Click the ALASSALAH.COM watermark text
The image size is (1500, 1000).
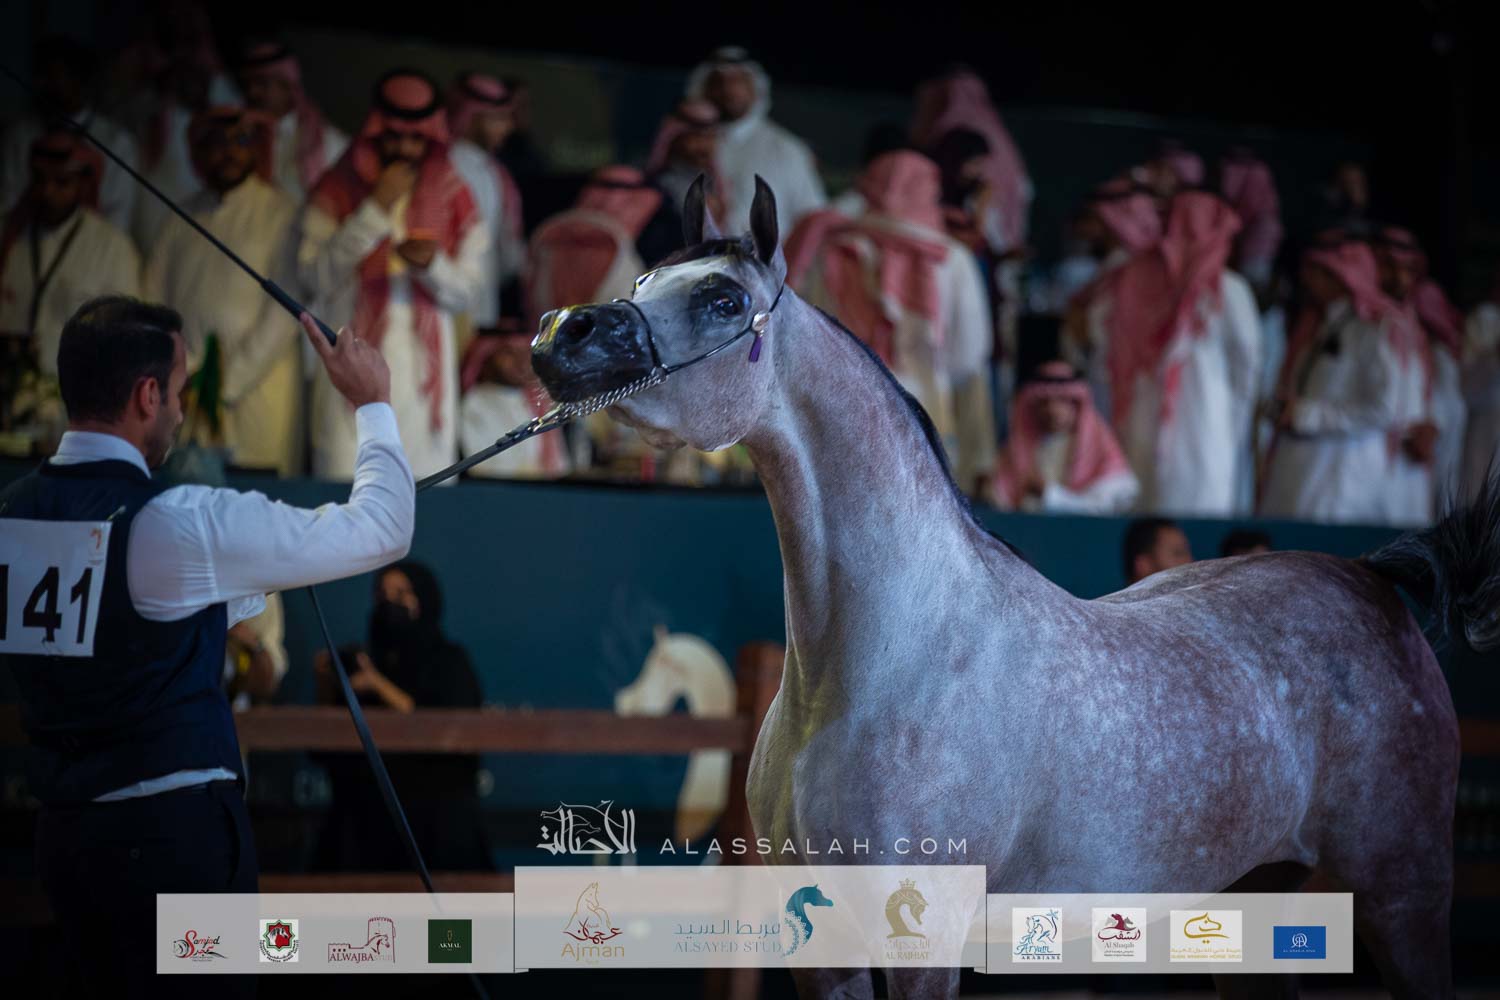point(813,846)
